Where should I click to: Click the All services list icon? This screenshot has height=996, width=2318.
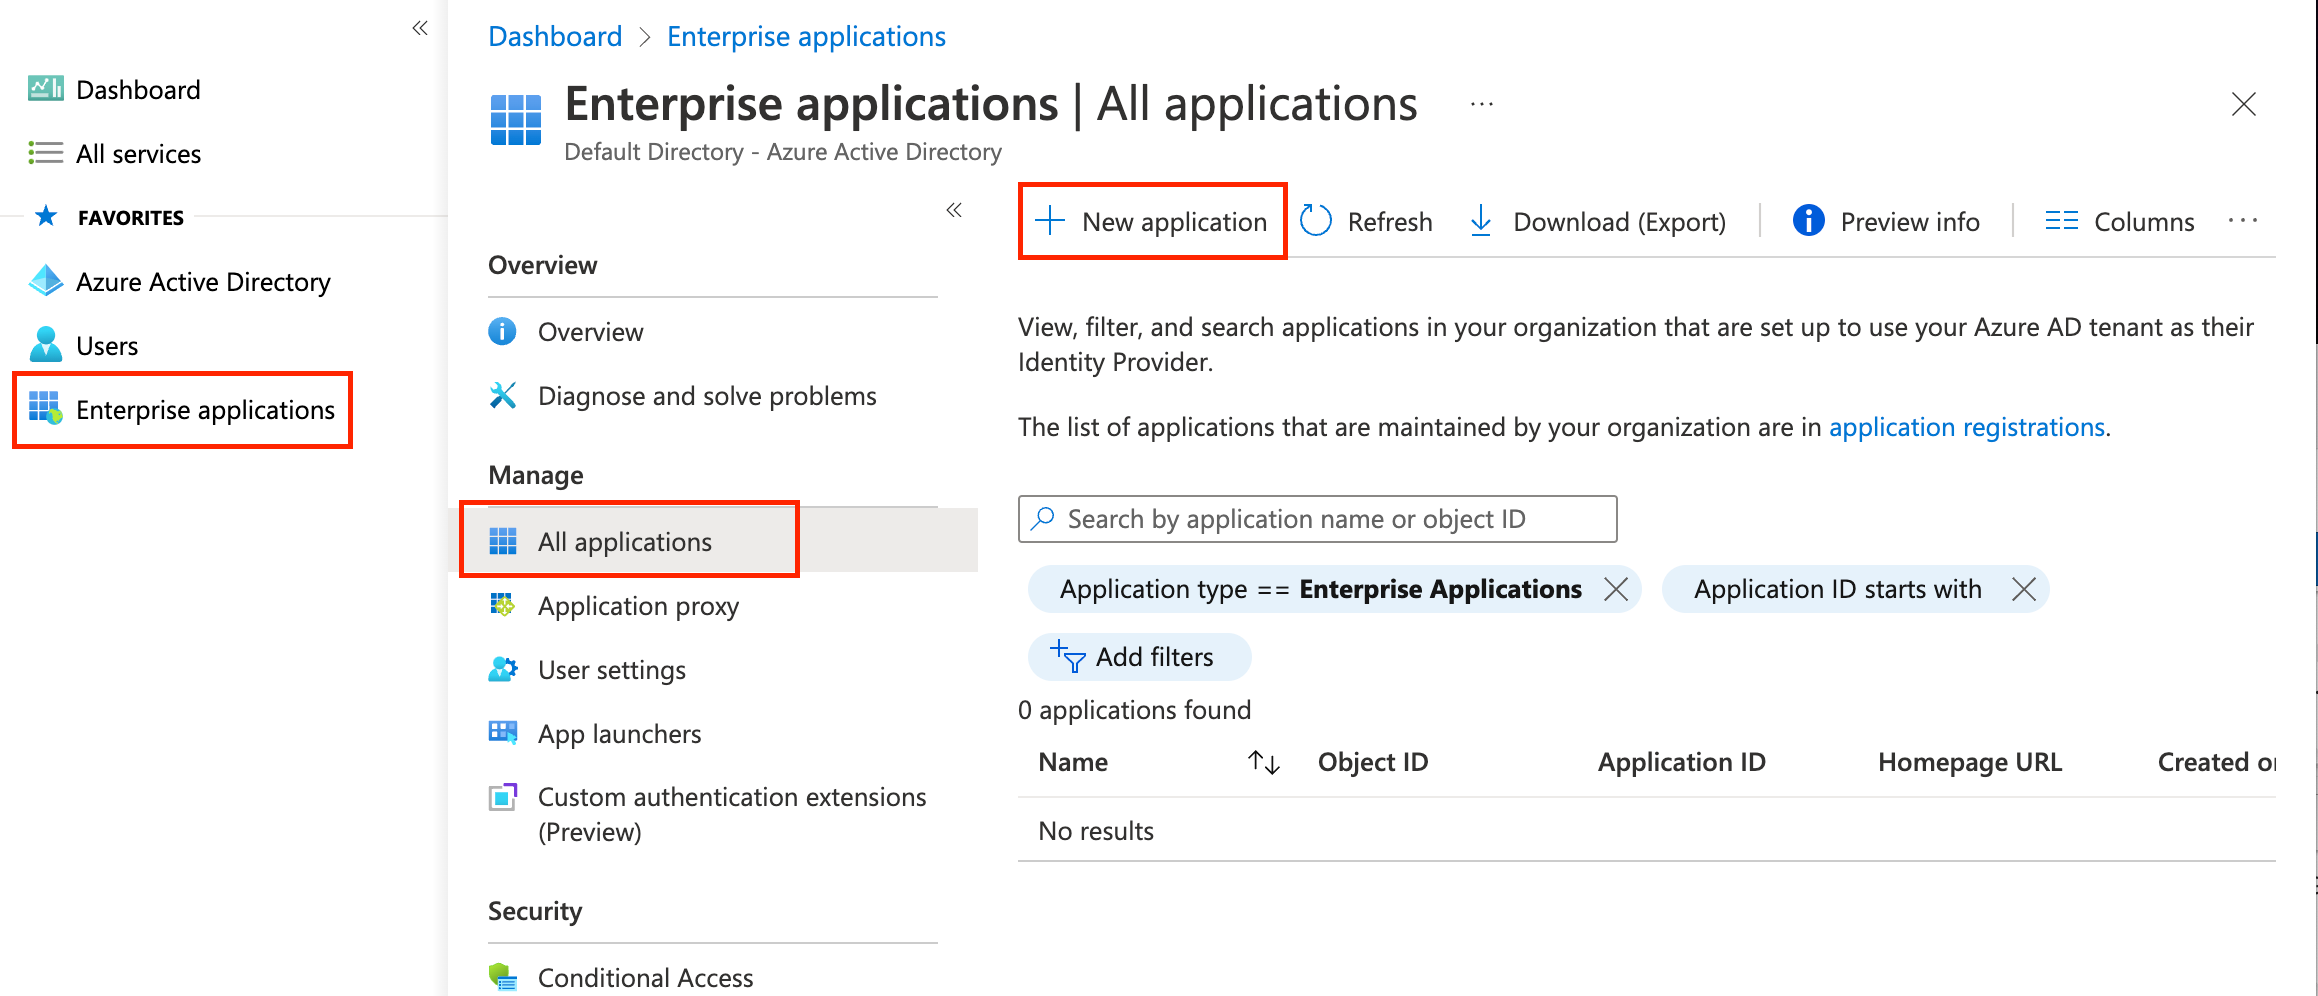tap(45, 153)
